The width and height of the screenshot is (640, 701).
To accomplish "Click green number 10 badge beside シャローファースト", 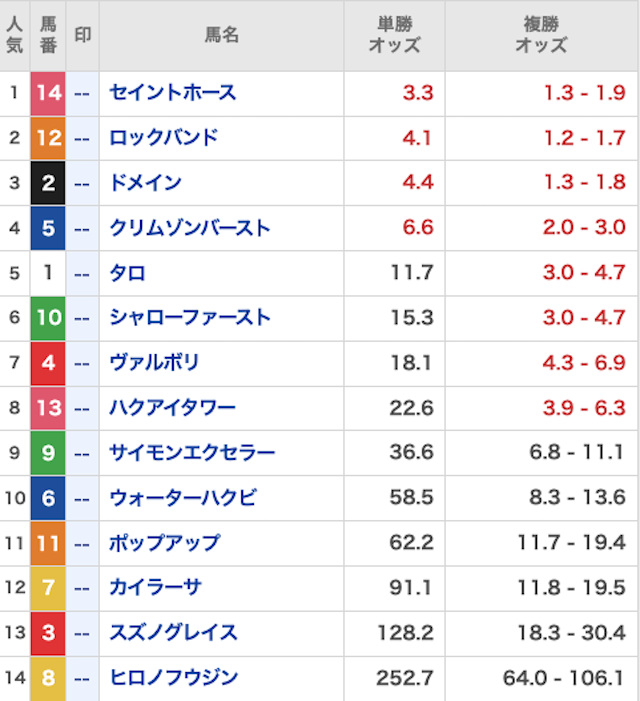I will tap(48, 318).
